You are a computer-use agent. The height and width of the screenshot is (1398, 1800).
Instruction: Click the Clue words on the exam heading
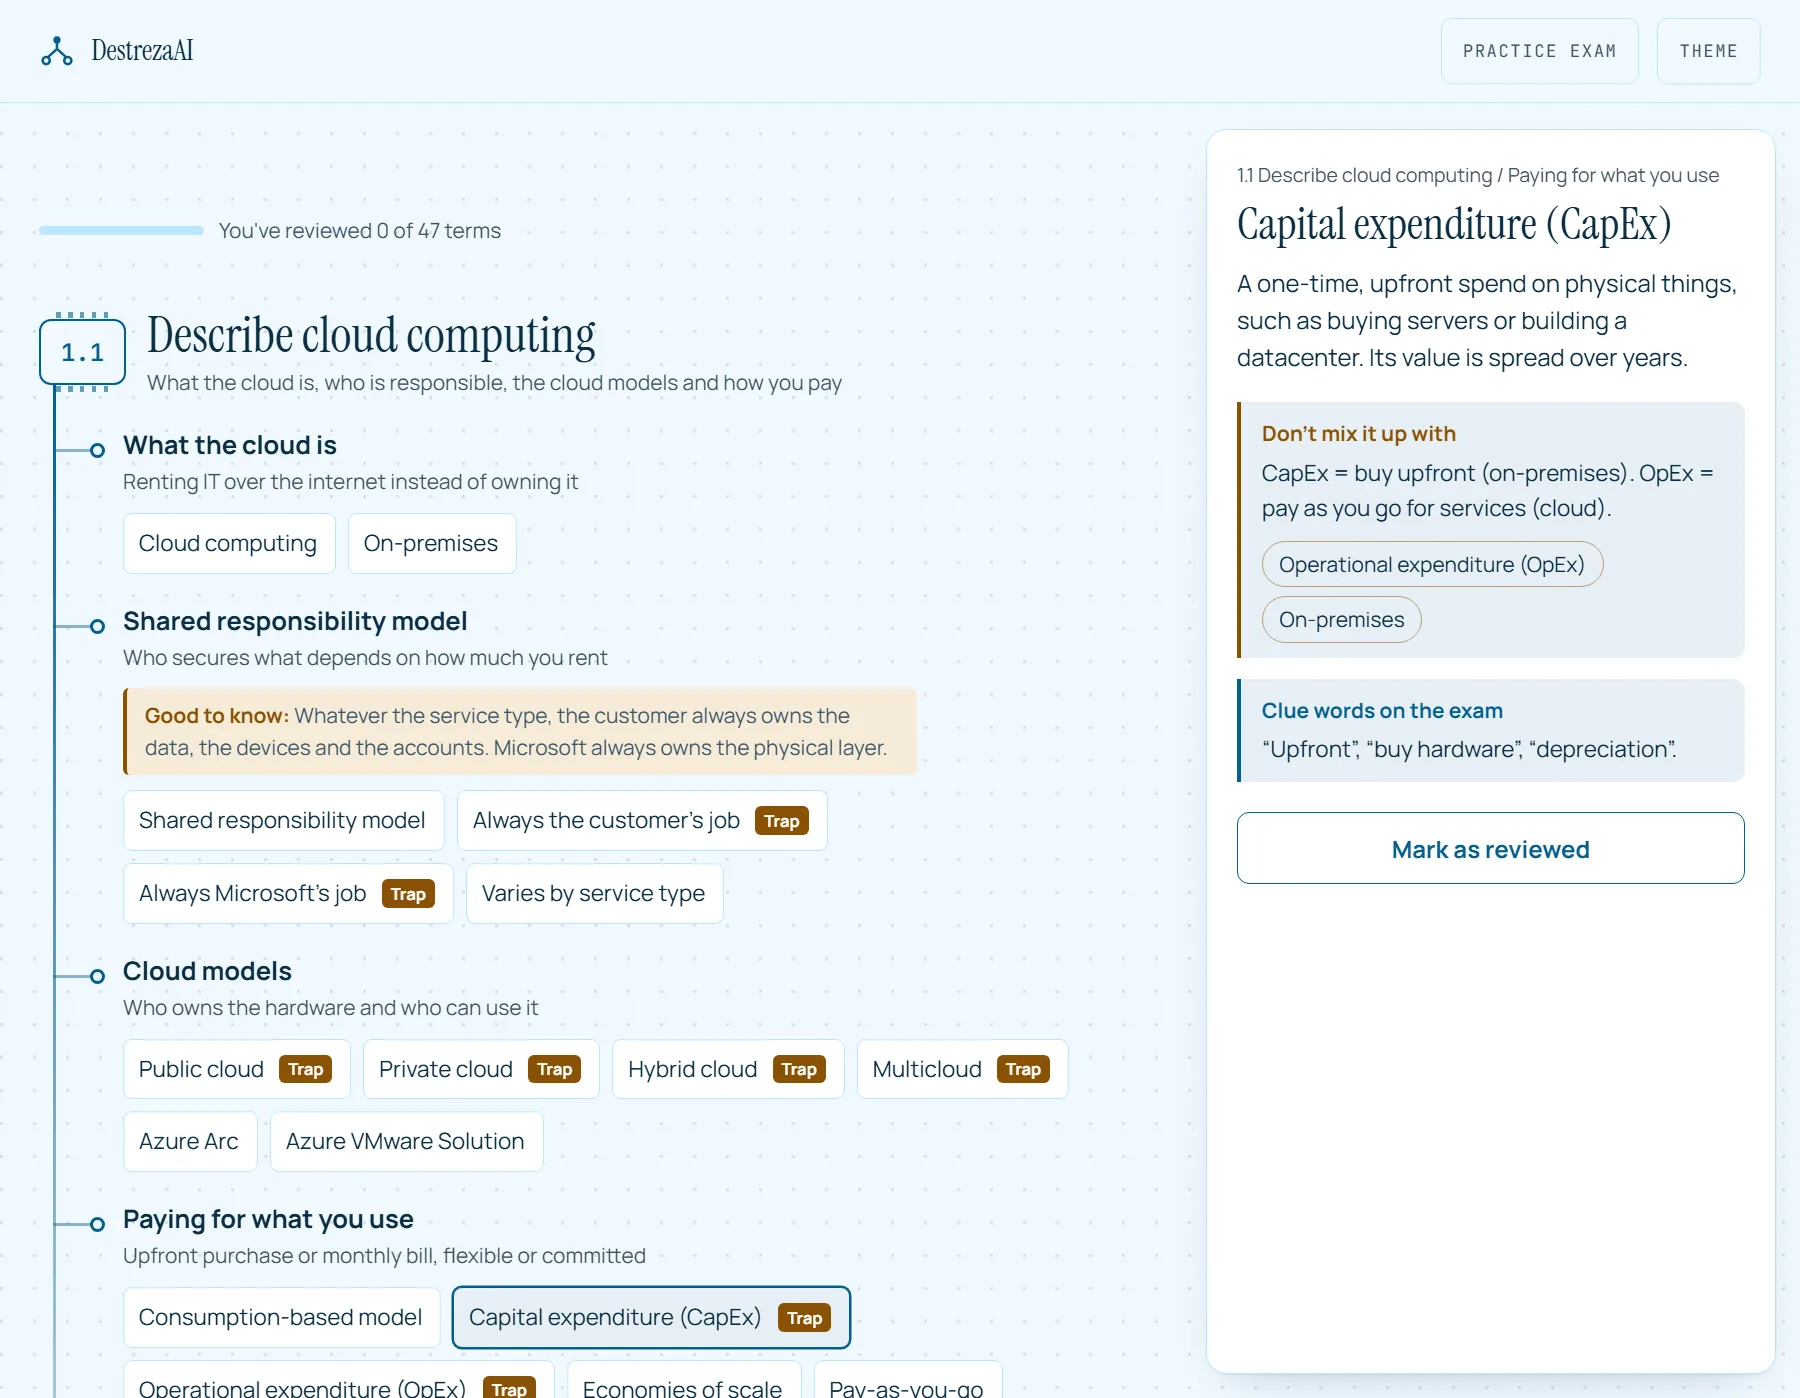(1382, 710)
